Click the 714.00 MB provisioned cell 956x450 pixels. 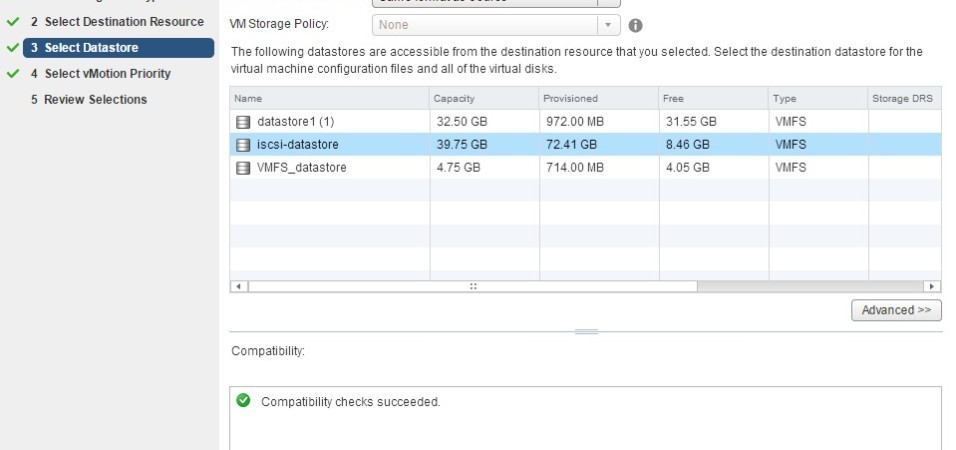pyautogui.click(x=575, y=168)
